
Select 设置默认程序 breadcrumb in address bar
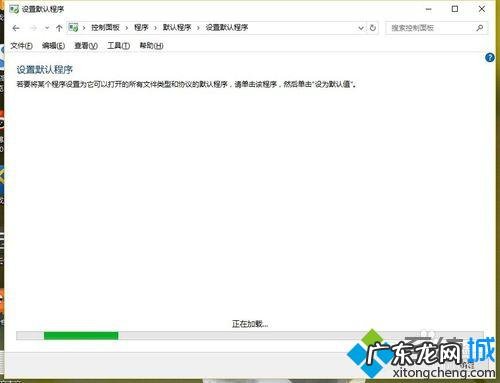(x=227, y=27)
